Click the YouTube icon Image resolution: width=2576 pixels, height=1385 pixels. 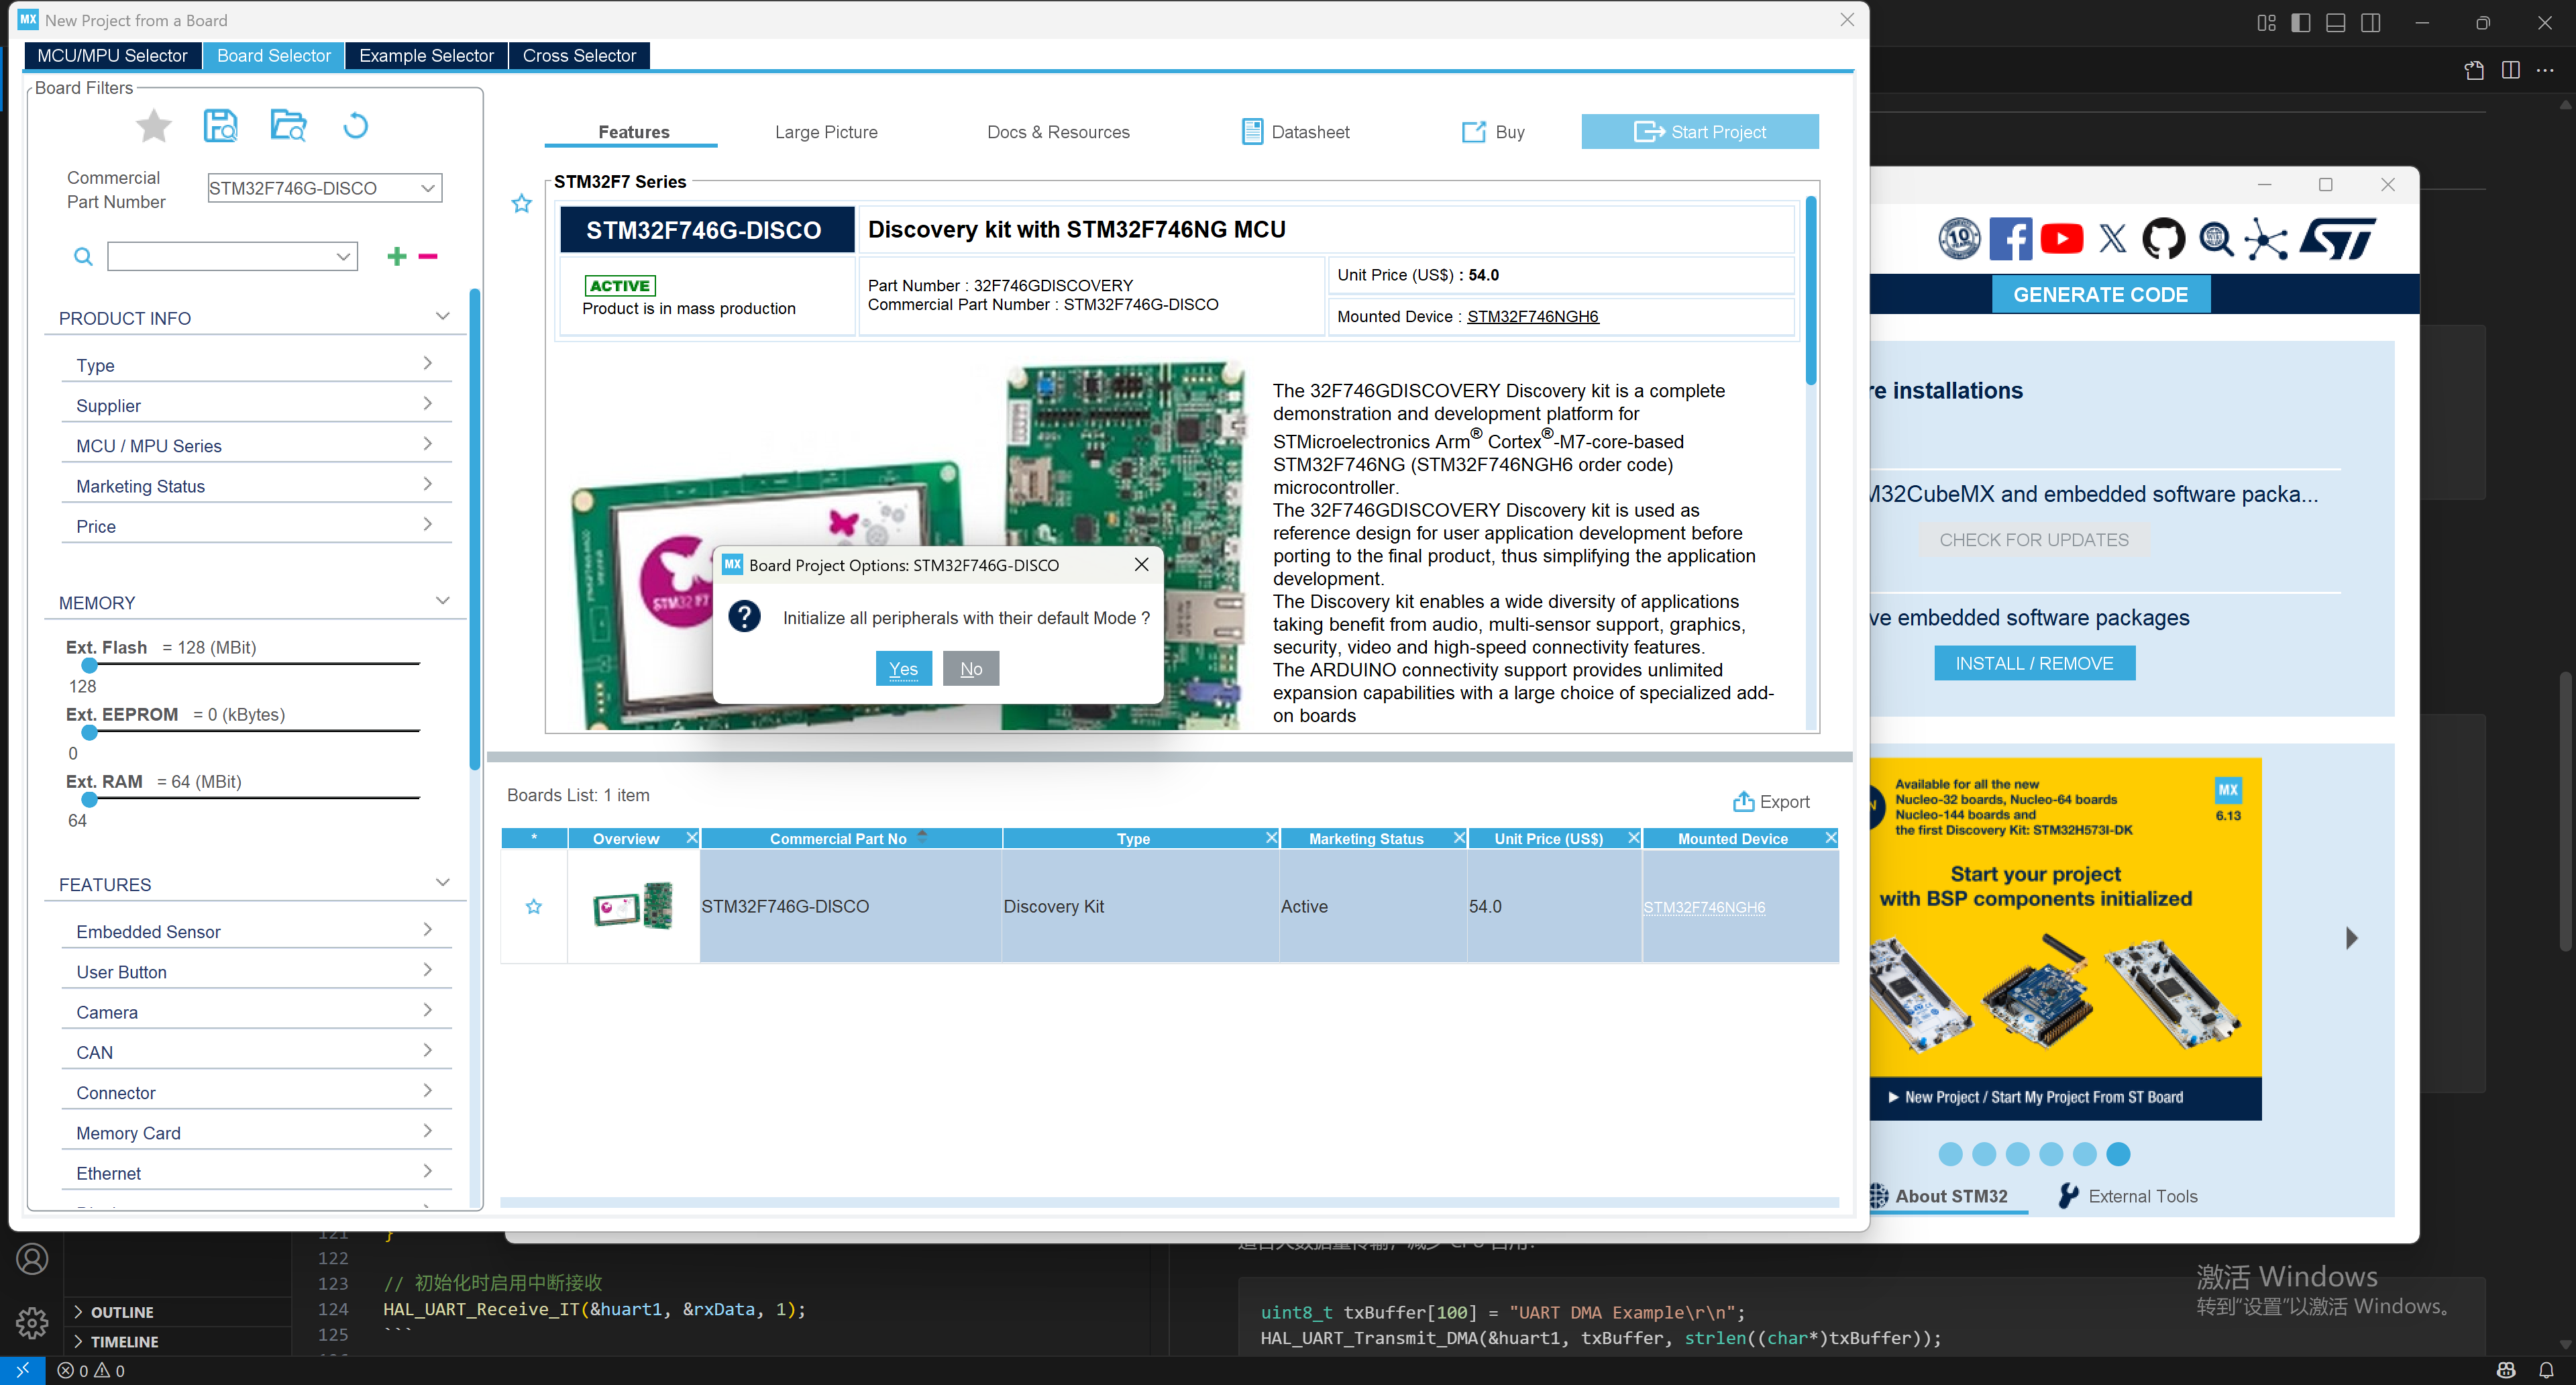coord(2061,239)
